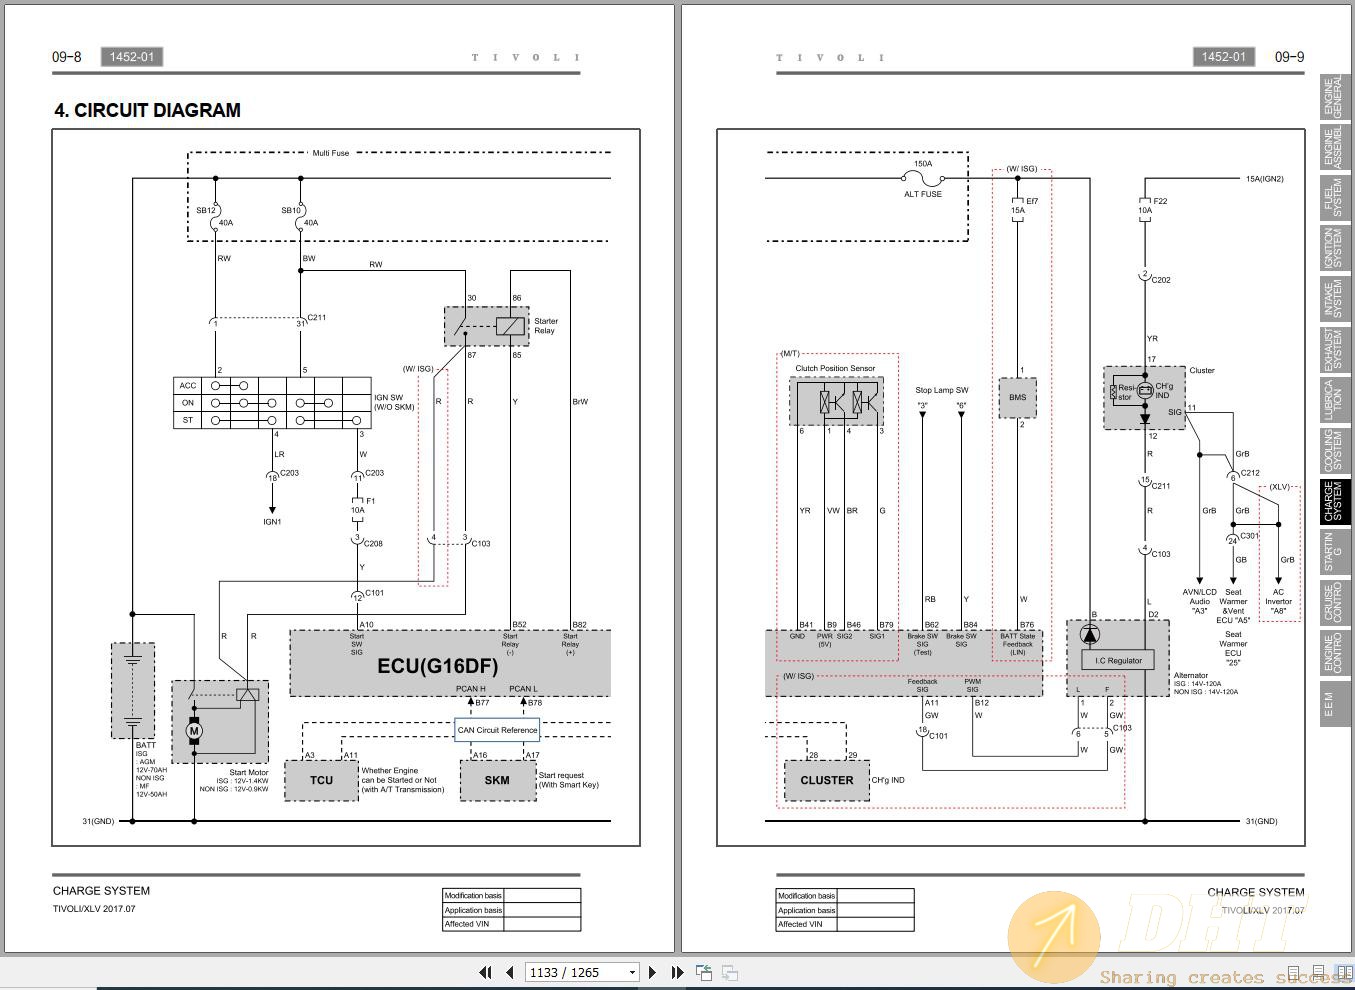The image size is (1355, 990).
Task: Click the ECU(G16DF) block label
Action: (437, 666)
